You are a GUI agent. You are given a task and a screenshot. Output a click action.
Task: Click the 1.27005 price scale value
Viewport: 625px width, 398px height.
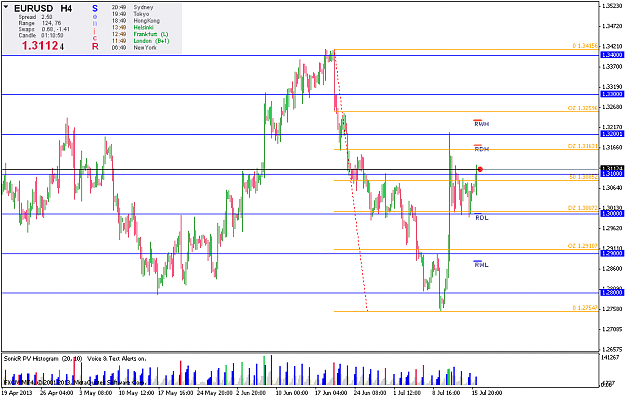[612, 329]
